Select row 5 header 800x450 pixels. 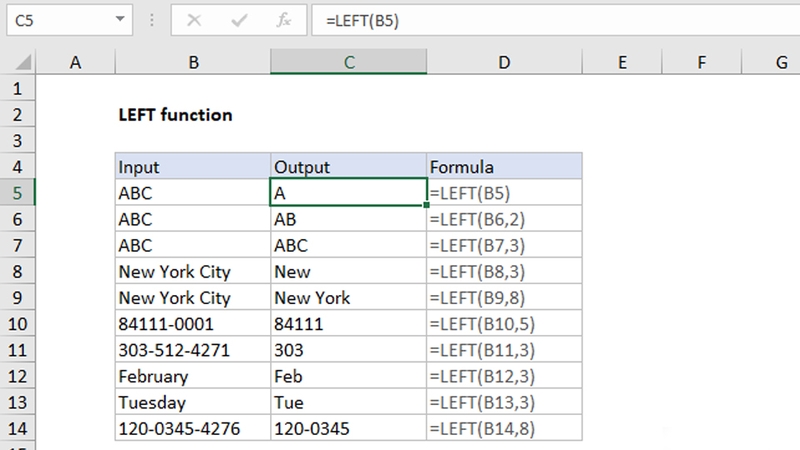(17, 193)
